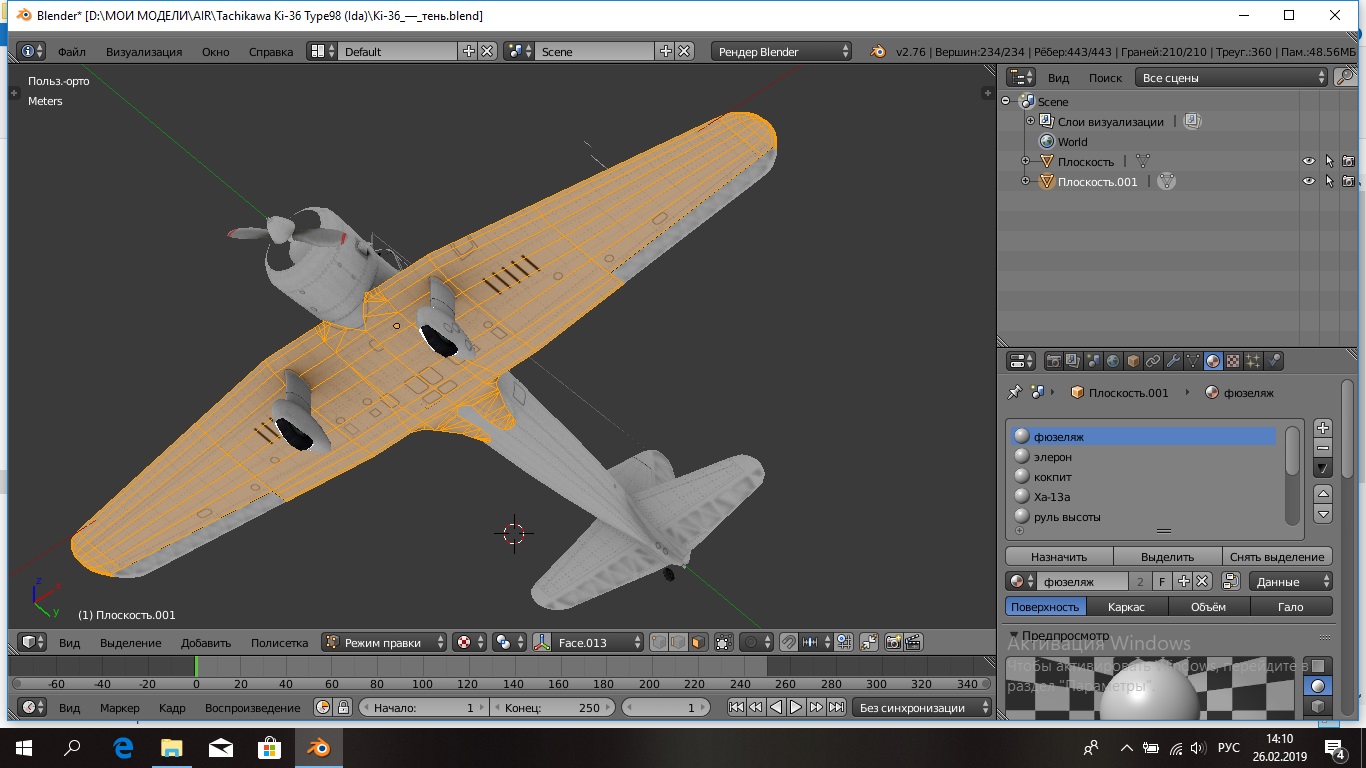Open the Modifiers wrench tab in Properties
This screenshot has width=1366, height=768.
pyautogui.click(x=1173, y=361)
